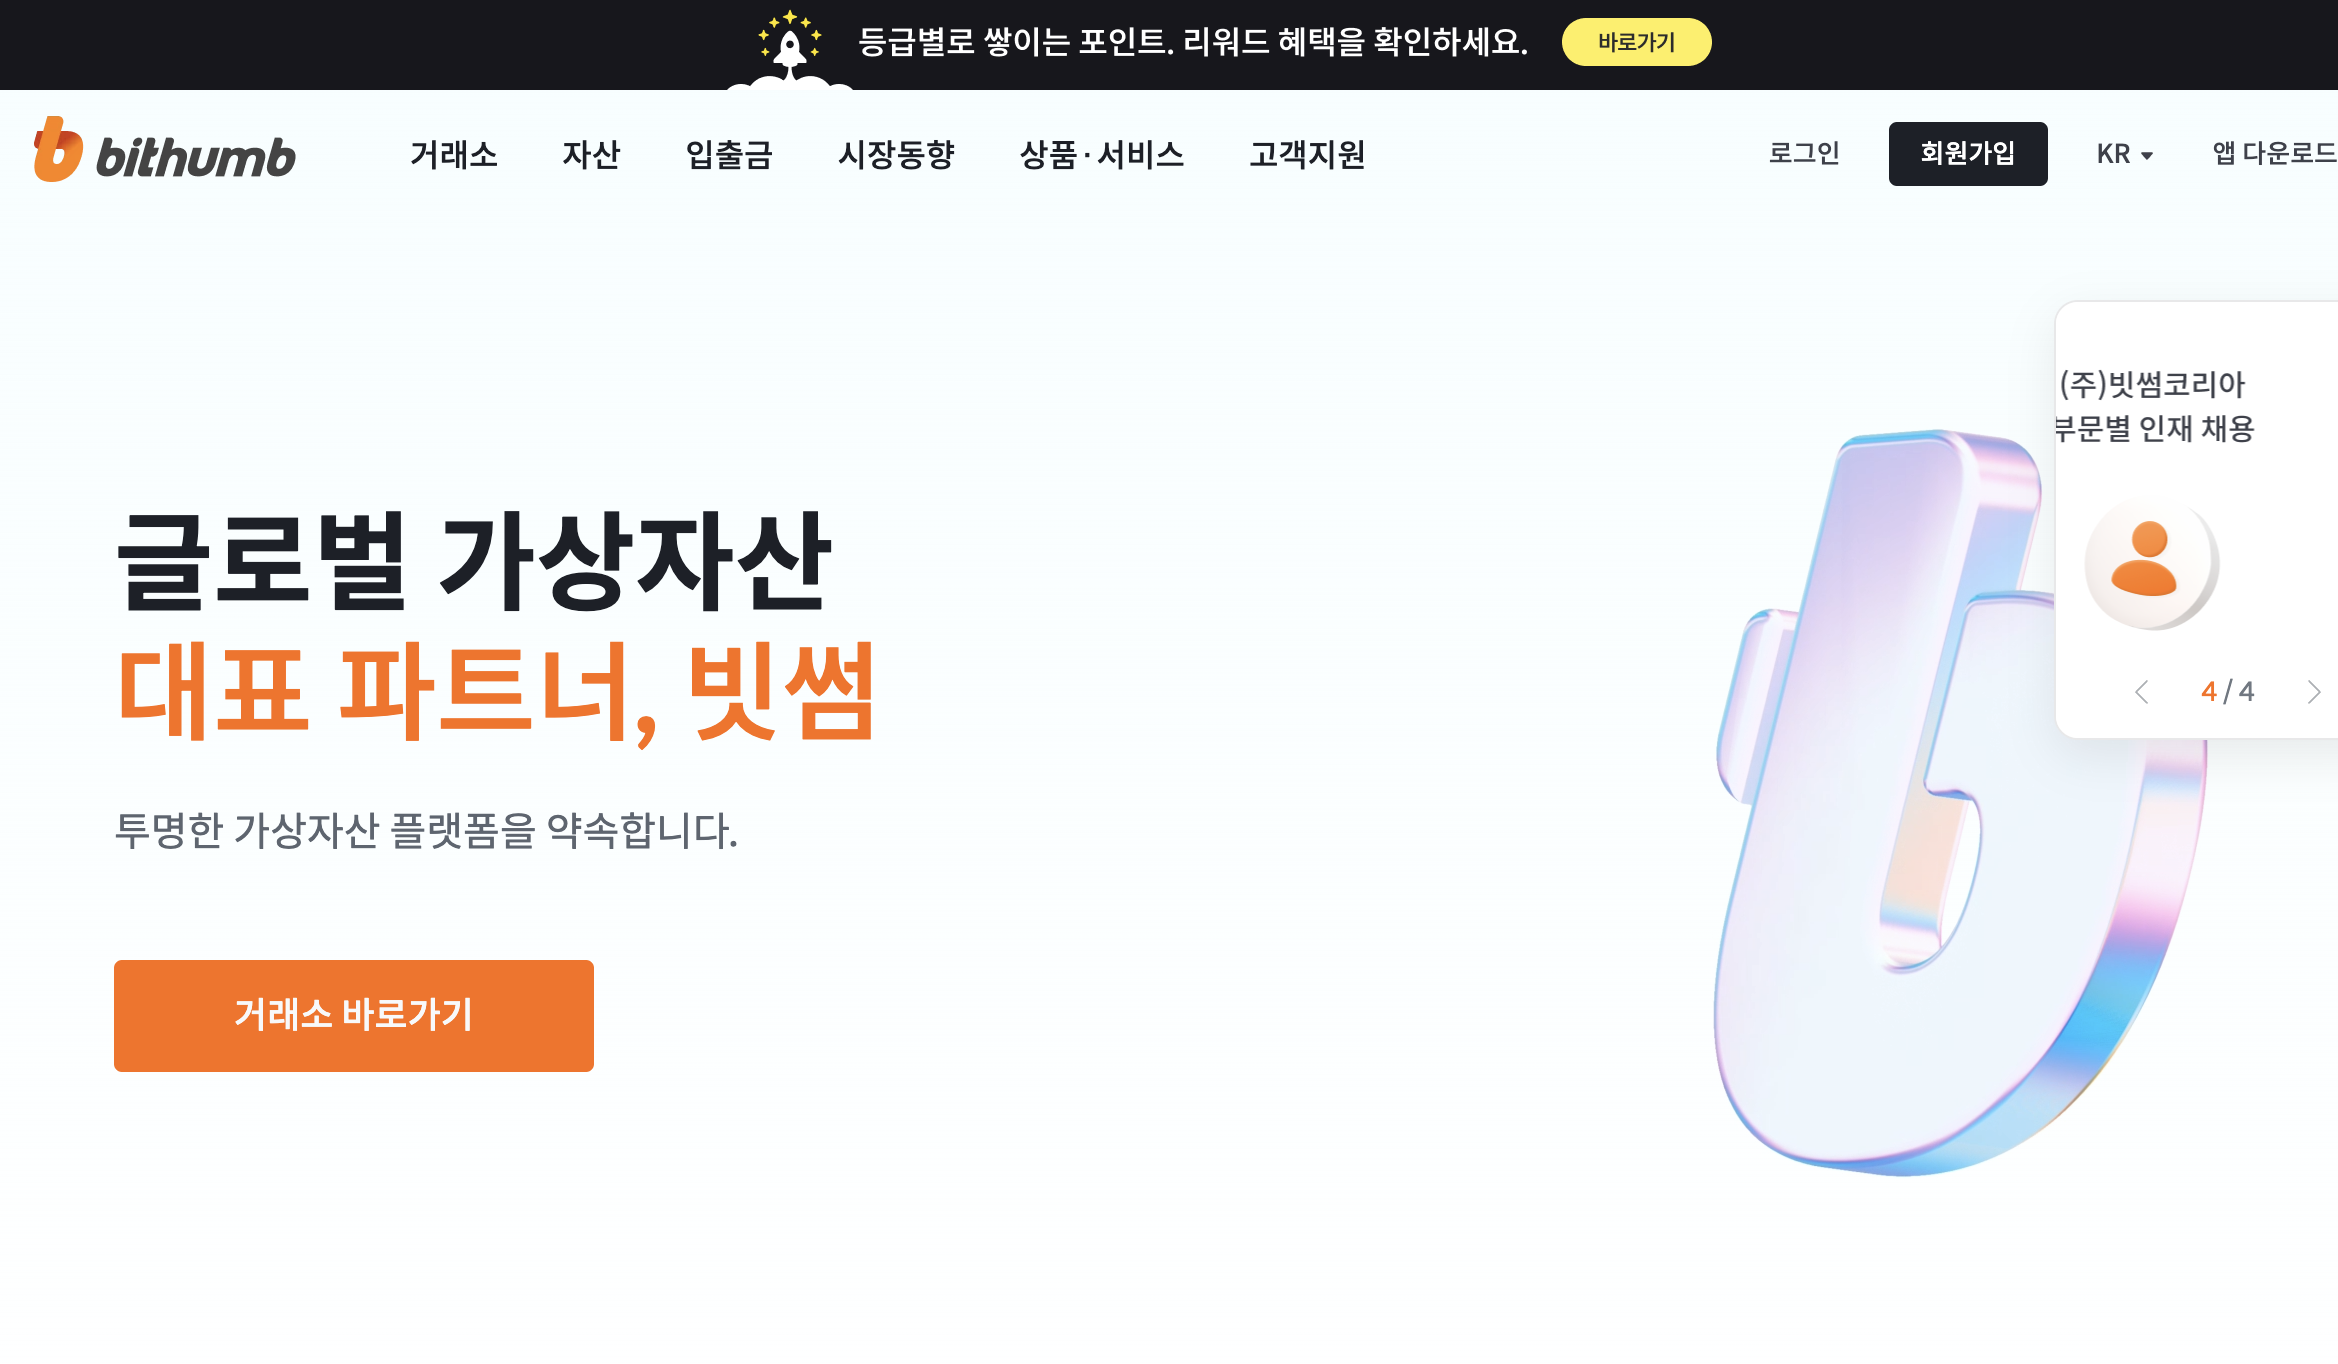The image size is (2338, 1364).
Task: Open the 입출금 menu
Action: pyautogui.click(x=729, y=154)
